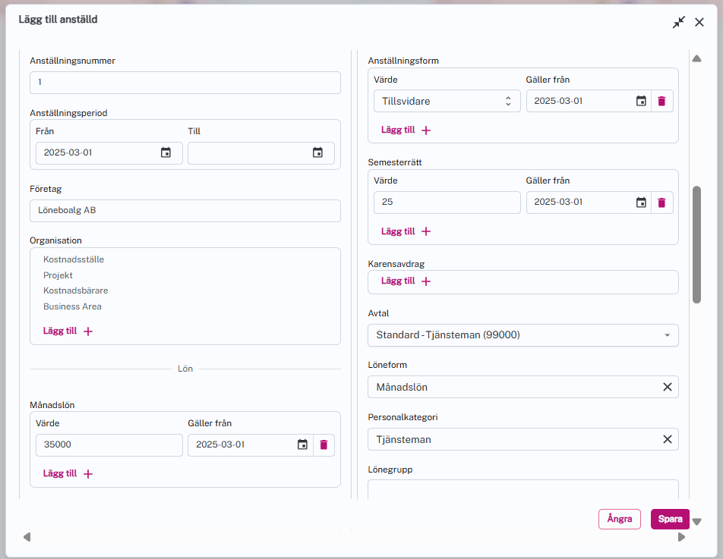Expand the Avtal Standard-Tjänsteman dropdown

point(522,335)
